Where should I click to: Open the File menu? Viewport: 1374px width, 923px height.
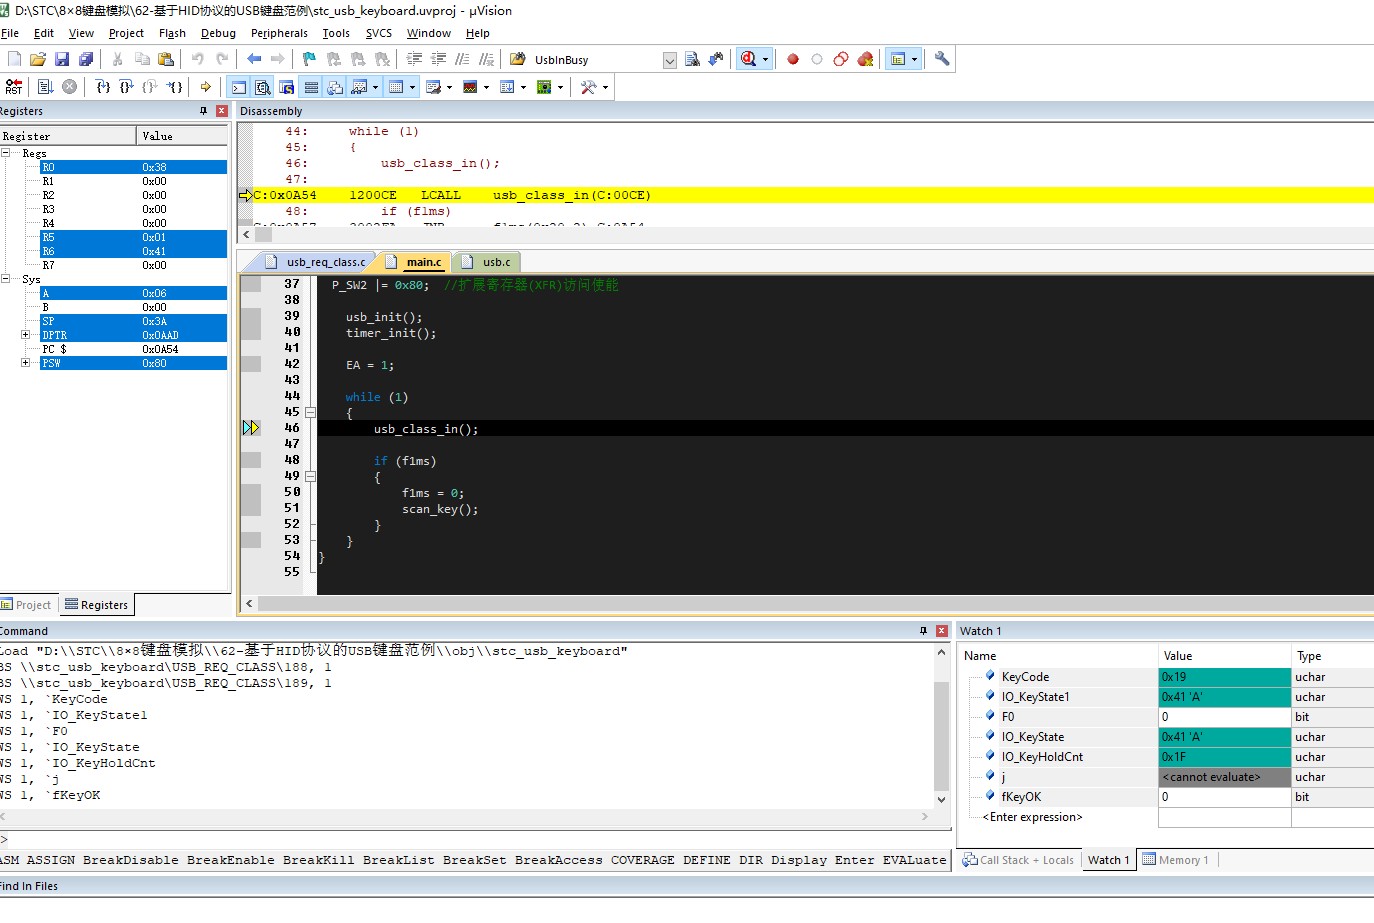[10, 33]
